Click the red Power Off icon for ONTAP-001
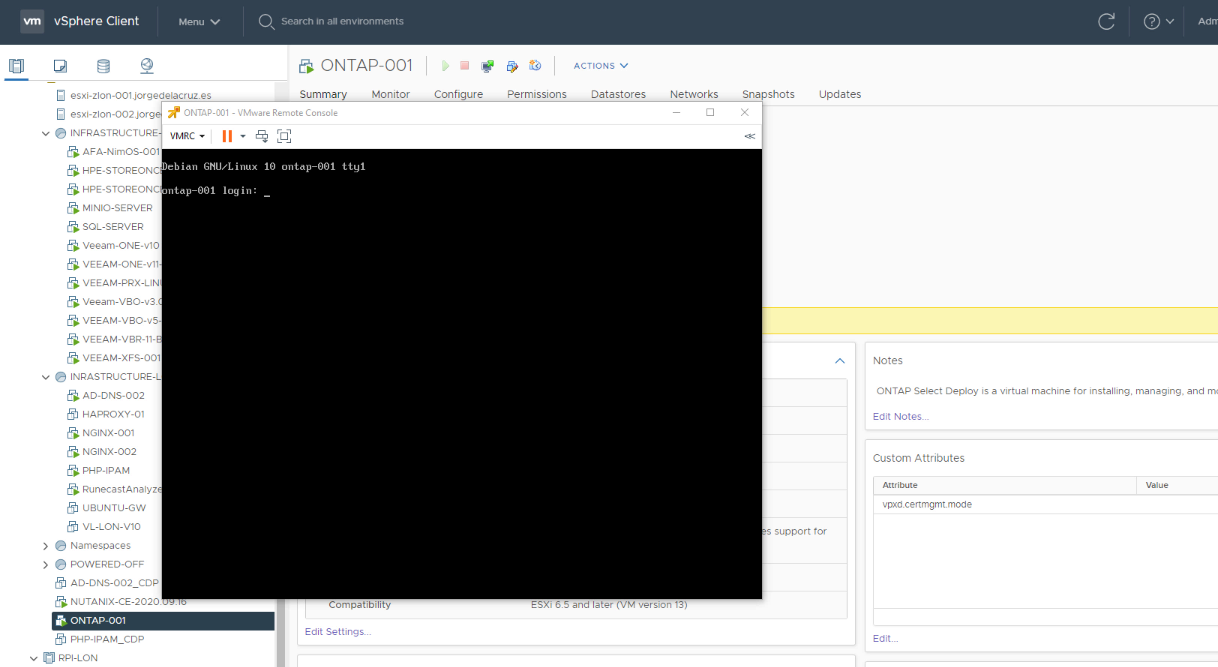Screen dimensions: 1218x667 pos(465,66)
